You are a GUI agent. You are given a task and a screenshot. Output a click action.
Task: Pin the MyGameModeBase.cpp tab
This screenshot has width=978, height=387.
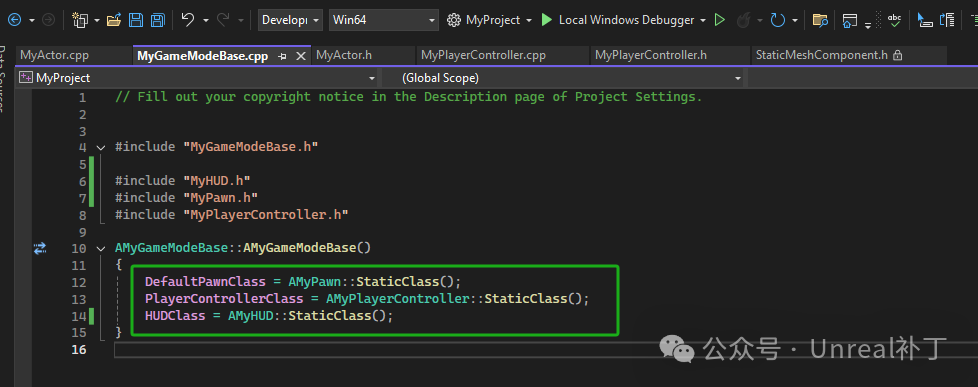point(282,56)
